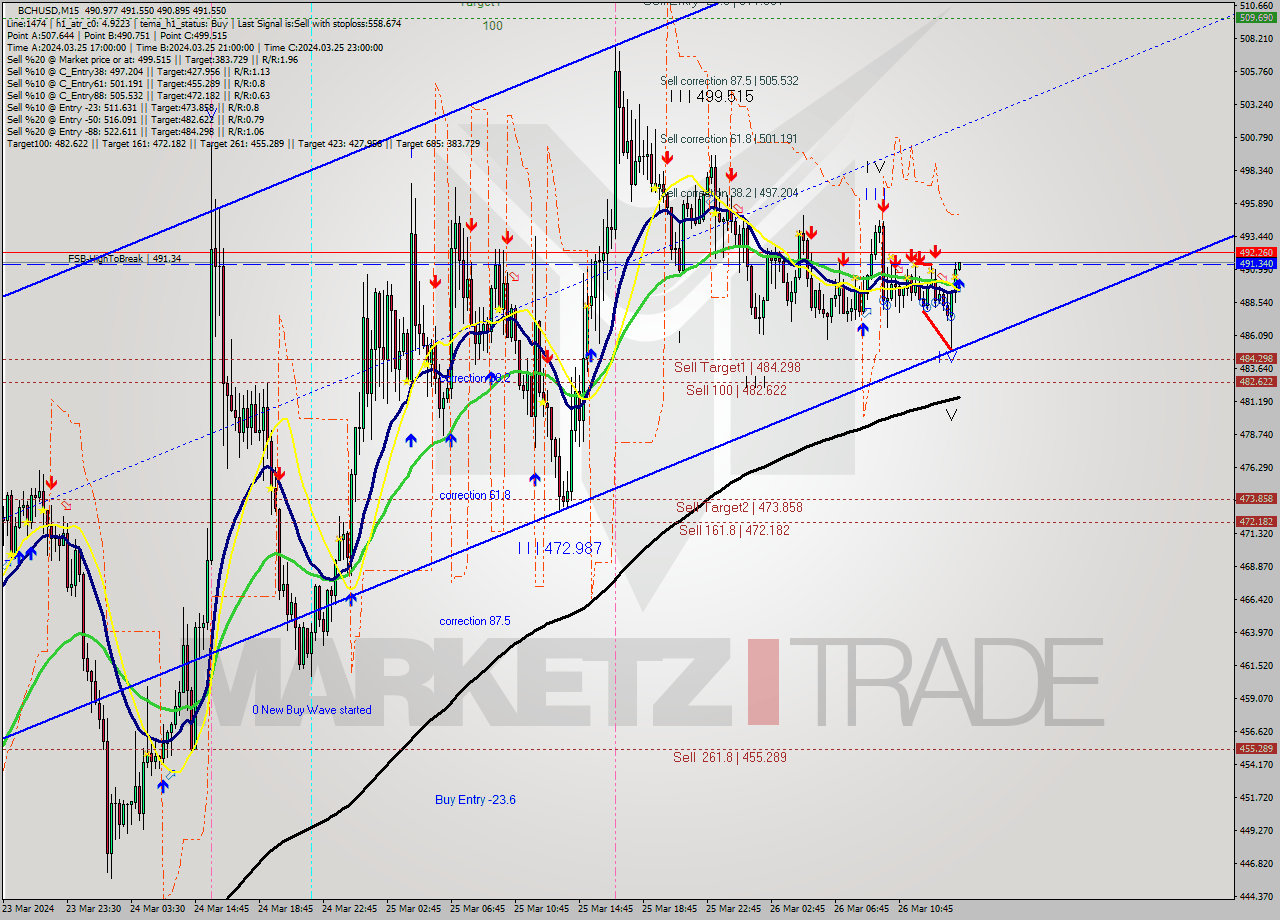Click the red 455.289 price tag
Viewport: 1280px width, 920px height.
(x=1256, y=748)
